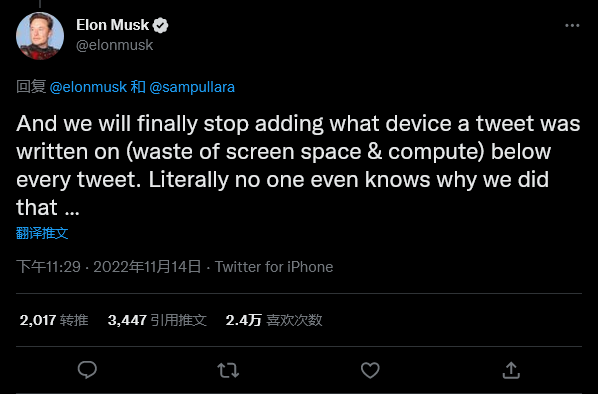The height and width of the screenshot is (394, 598).
Task: View the 2,017 转推 retweets list
Action: [x=54, y=320]
